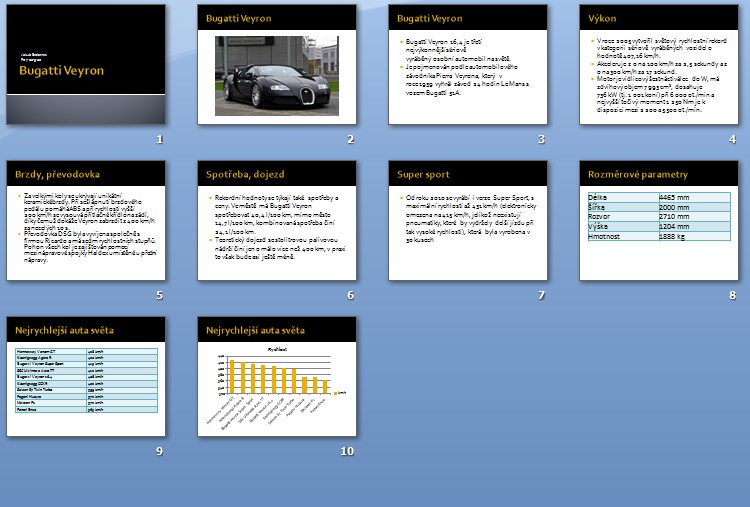Click the slide number 2 label
Image resolution: width=750 pixels, height=507 pixels.
click(351, 139)
